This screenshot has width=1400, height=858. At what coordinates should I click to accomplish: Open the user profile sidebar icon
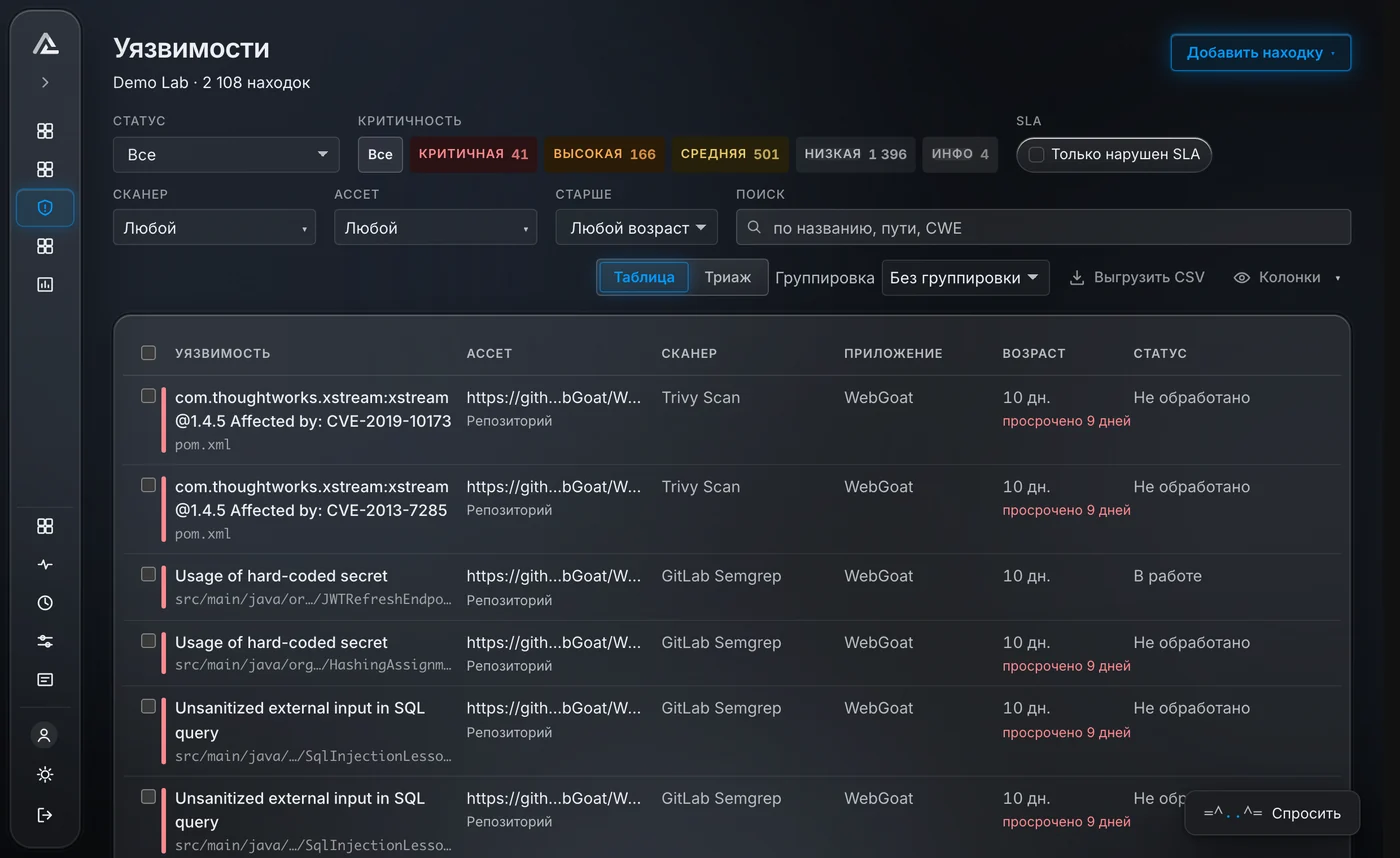point(44,735)
